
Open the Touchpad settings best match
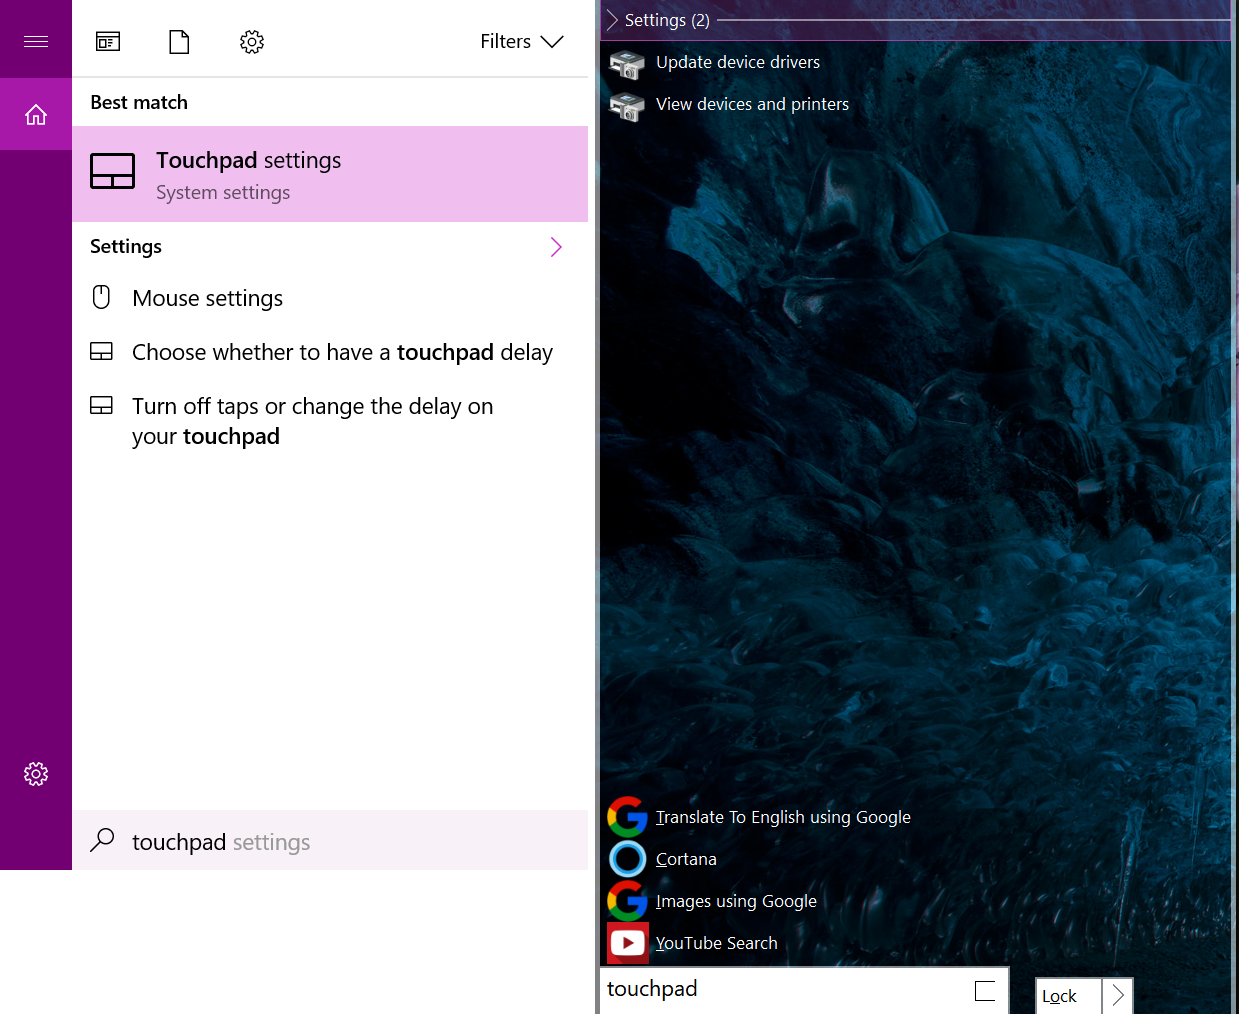330,174
